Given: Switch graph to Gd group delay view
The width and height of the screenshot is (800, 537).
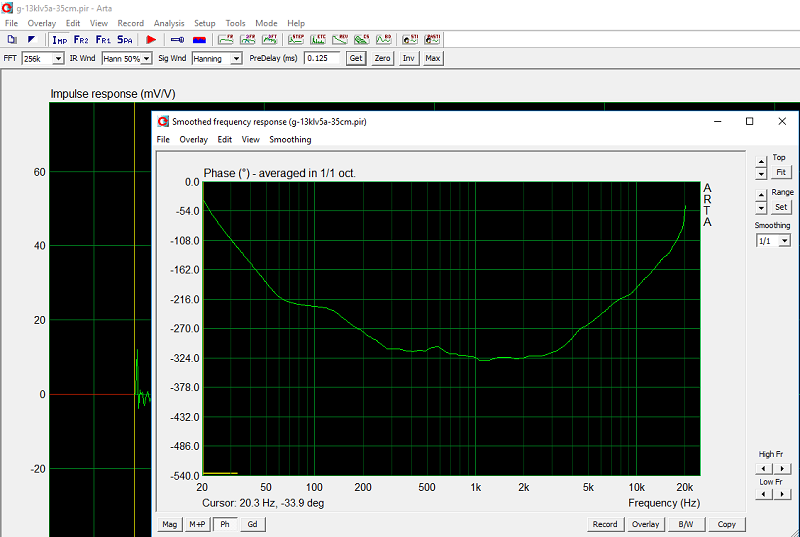Looking at the screenshot, I should point(253,524).
